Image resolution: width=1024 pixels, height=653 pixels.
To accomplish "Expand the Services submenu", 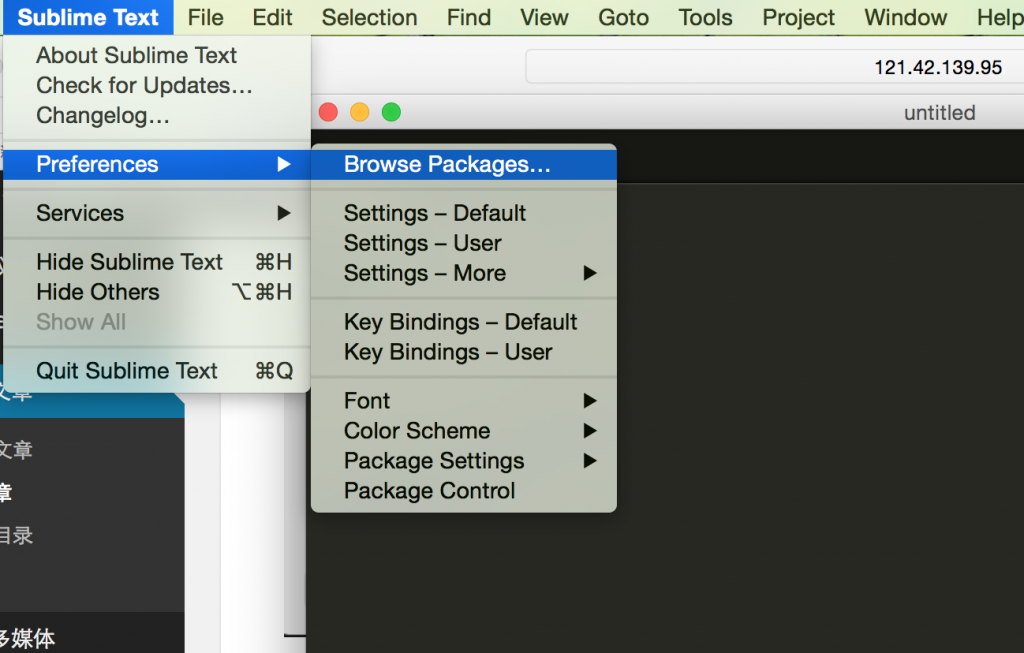I will 157,213.
